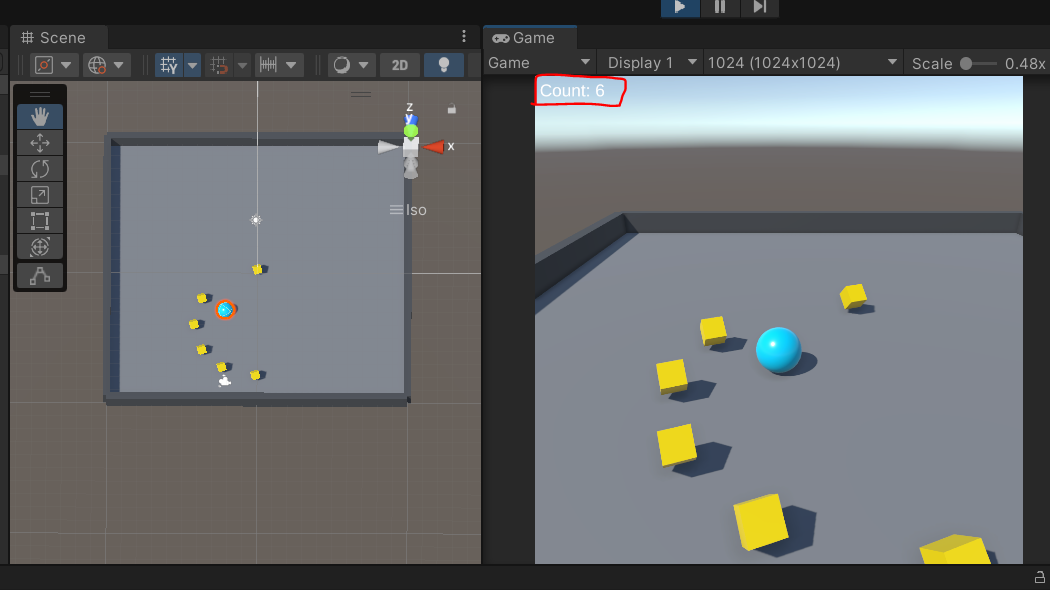Select the Move tool

pos(40,143)
